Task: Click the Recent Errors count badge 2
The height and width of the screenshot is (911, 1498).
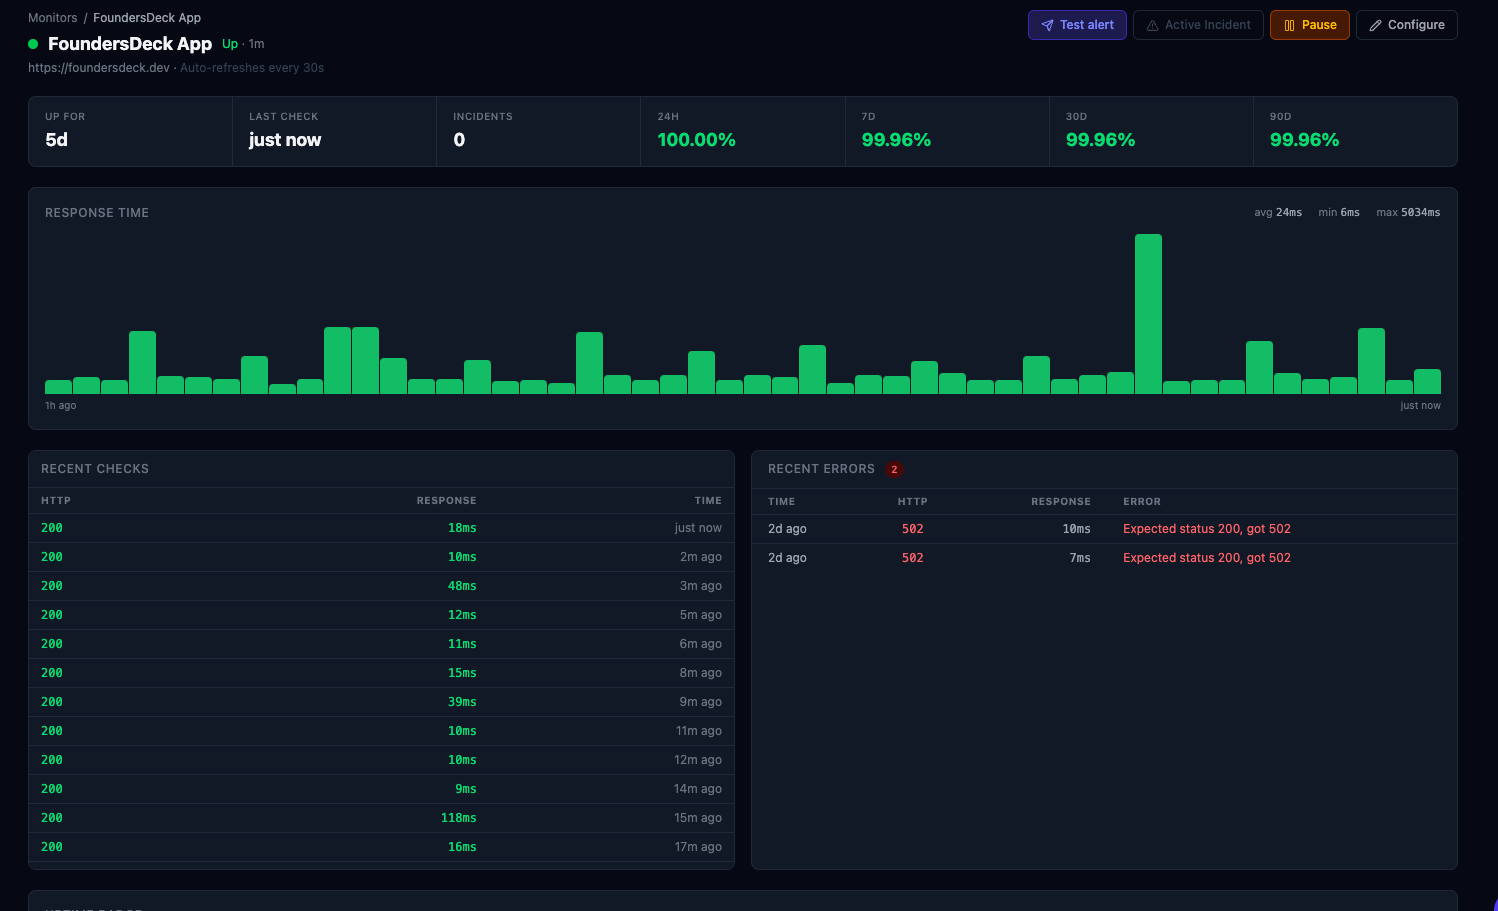Action: 894,469
